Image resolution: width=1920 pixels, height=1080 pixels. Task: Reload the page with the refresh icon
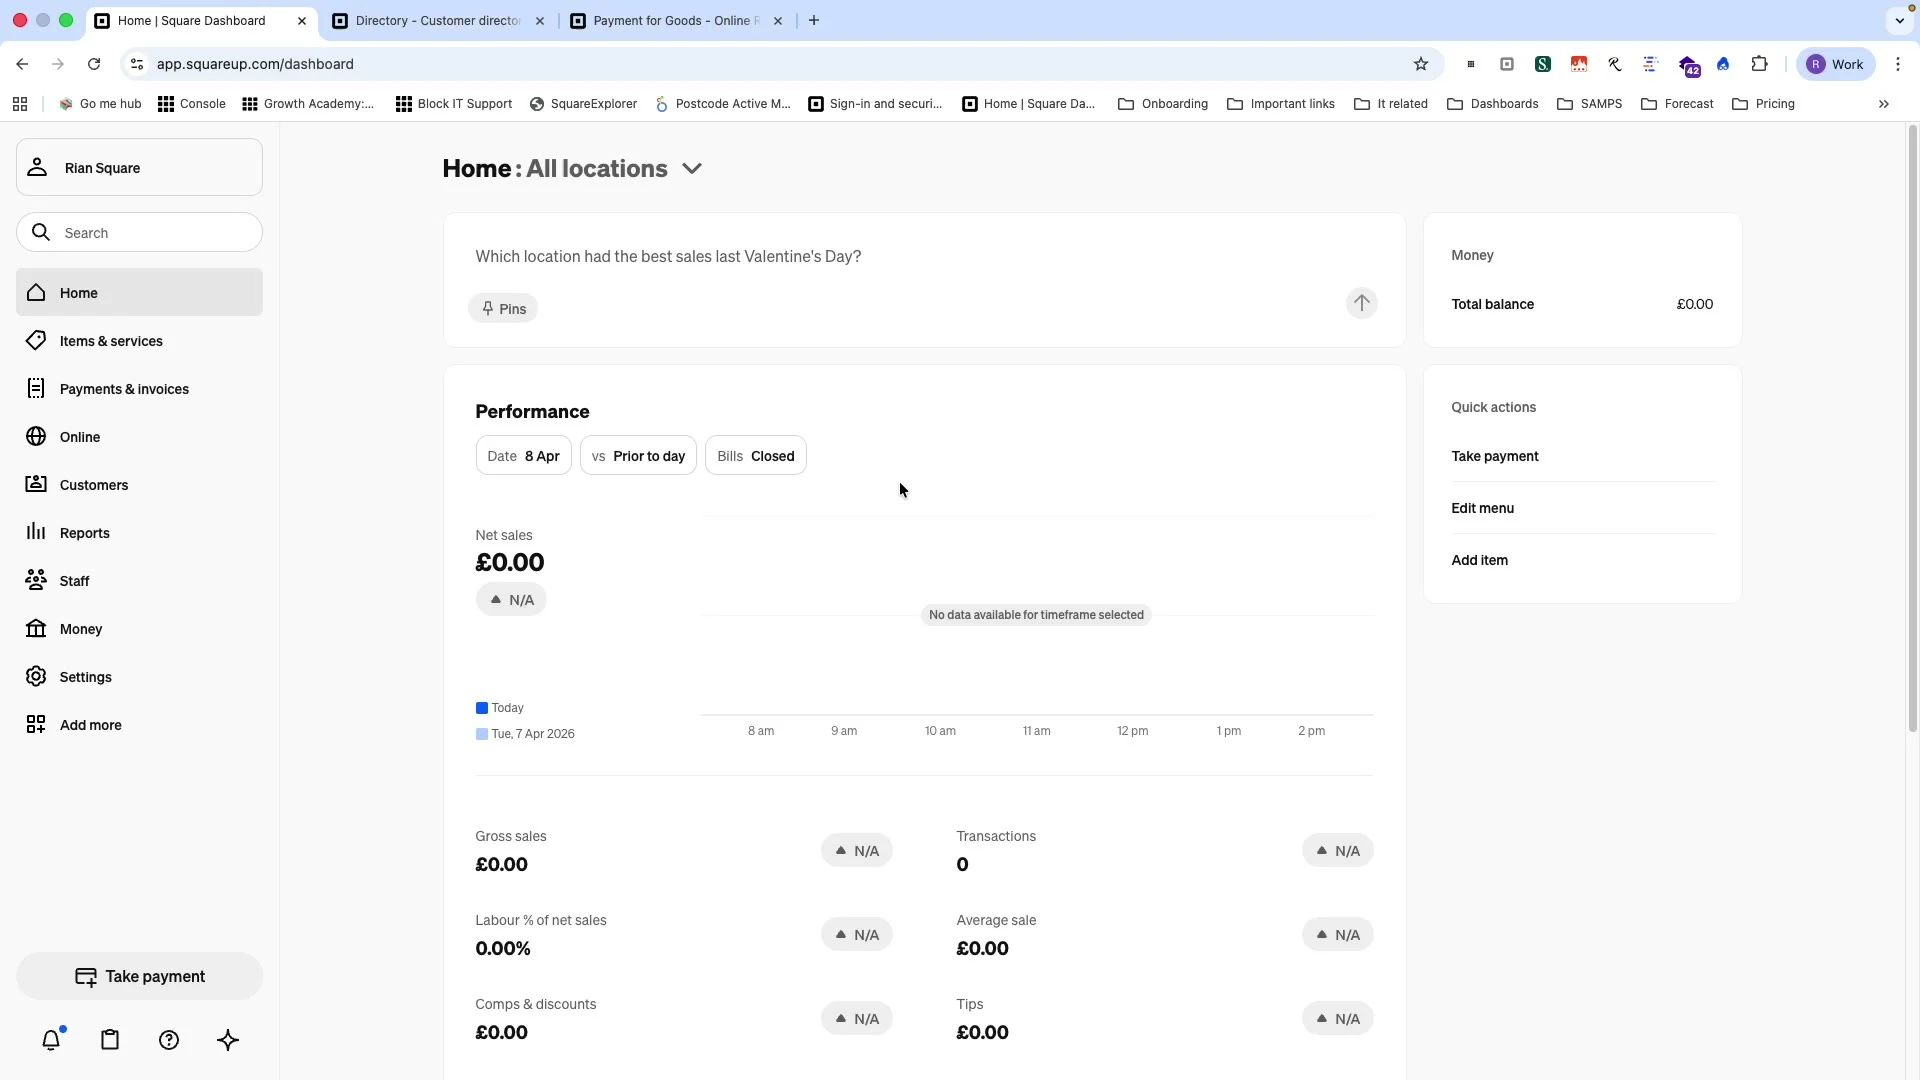pos(94,64)
